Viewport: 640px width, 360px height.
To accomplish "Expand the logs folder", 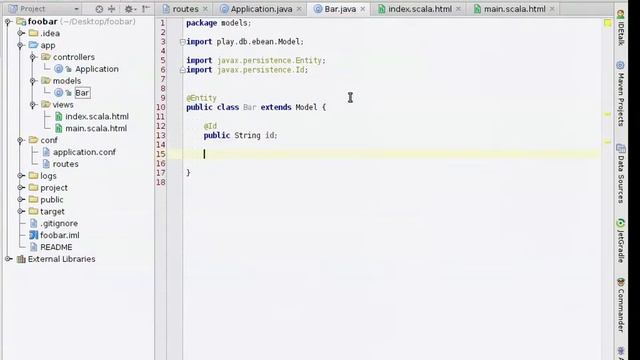I will coord(20,176).
